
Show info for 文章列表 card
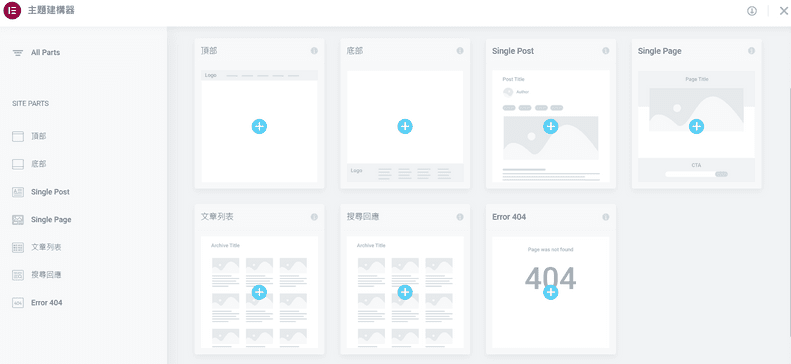coord(314,217)
